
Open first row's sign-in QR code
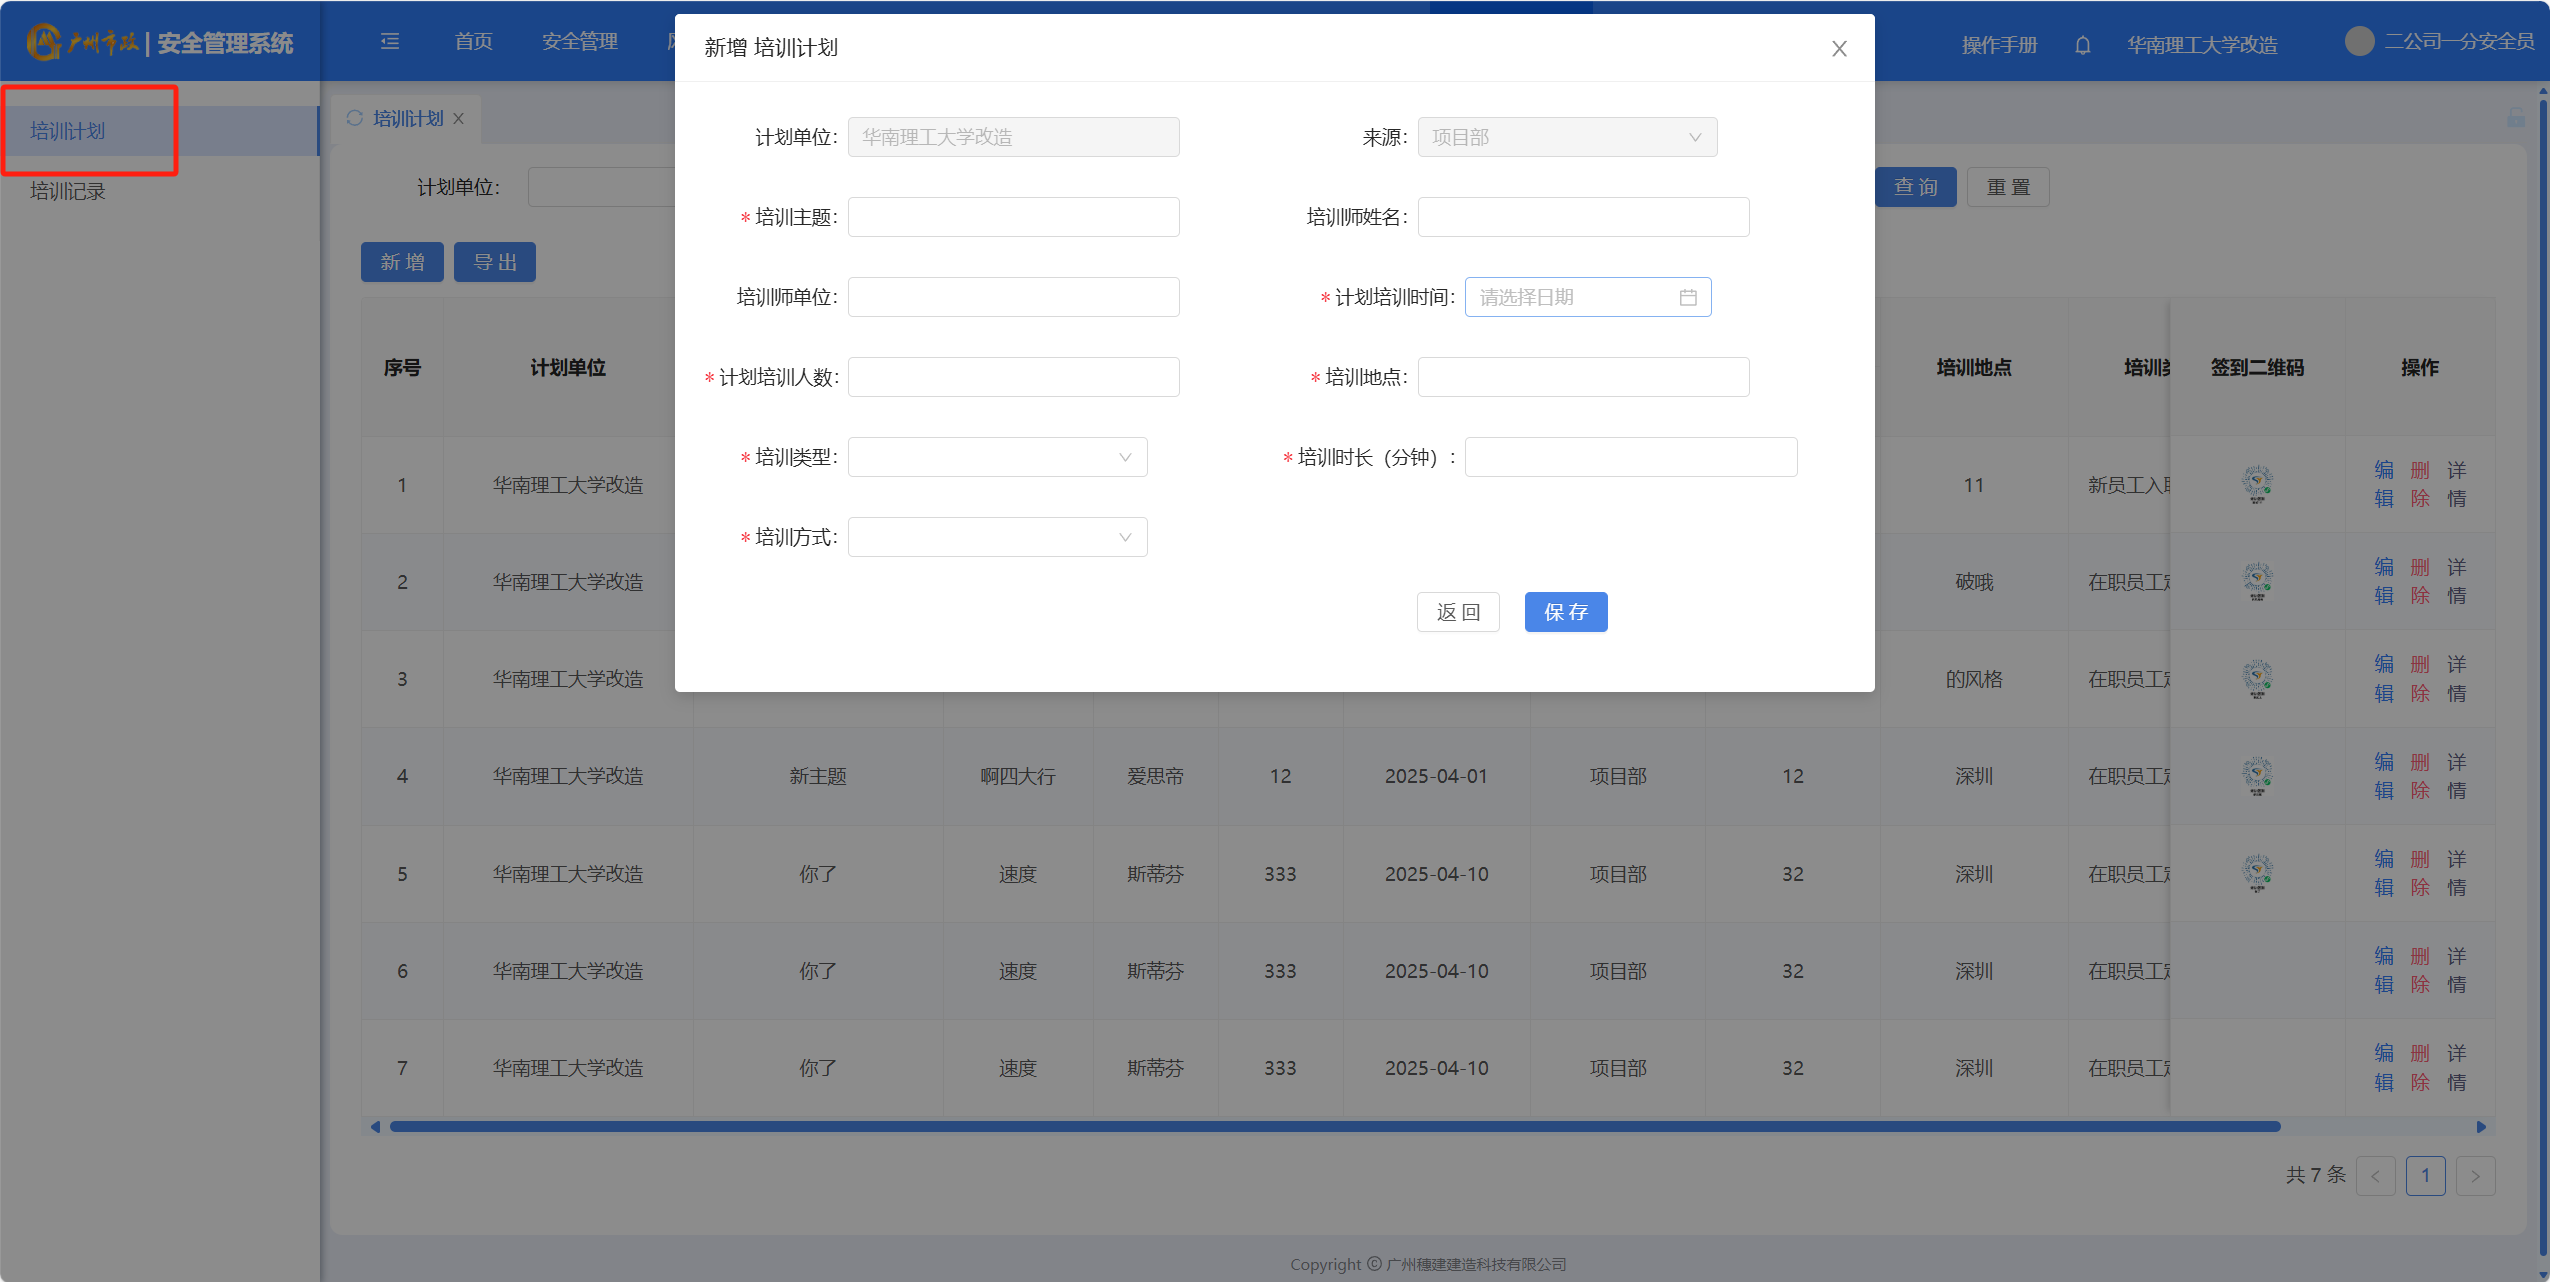click(2256, 484)
